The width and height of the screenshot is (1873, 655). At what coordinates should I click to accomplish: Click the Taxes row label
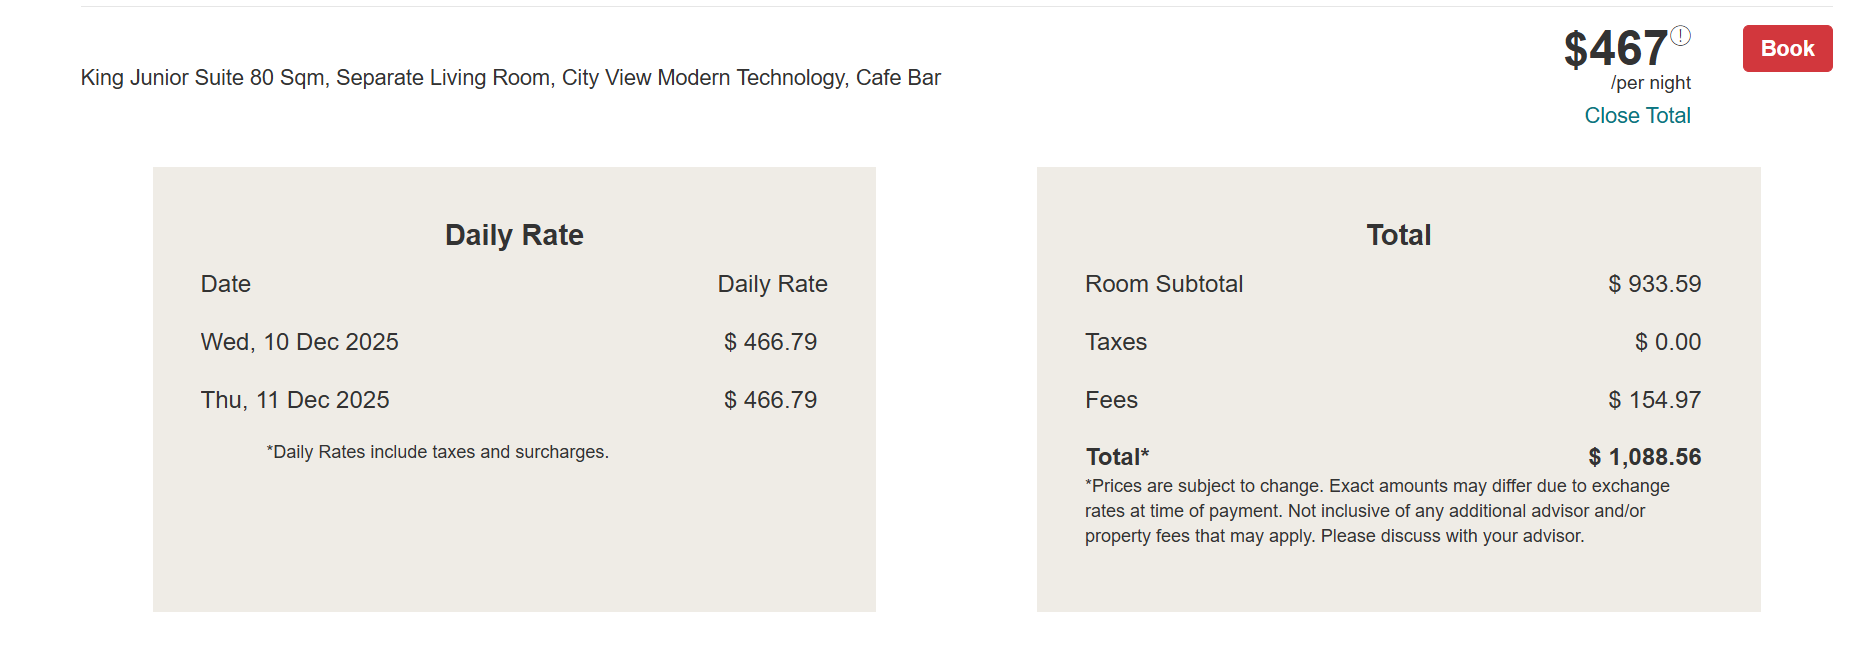[x=1116, y=342]
